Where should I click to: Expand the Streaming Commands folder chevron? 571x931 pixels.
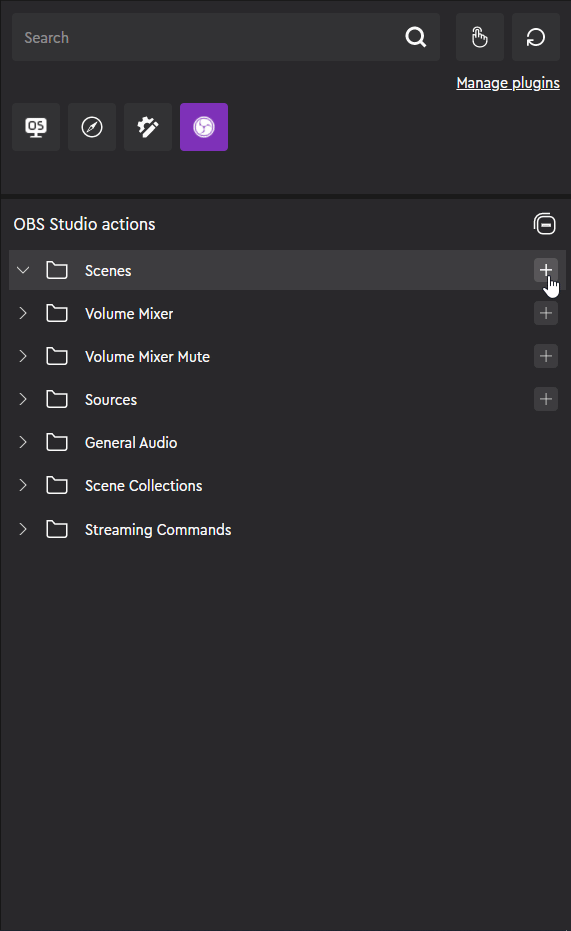[x=23, y=529]
